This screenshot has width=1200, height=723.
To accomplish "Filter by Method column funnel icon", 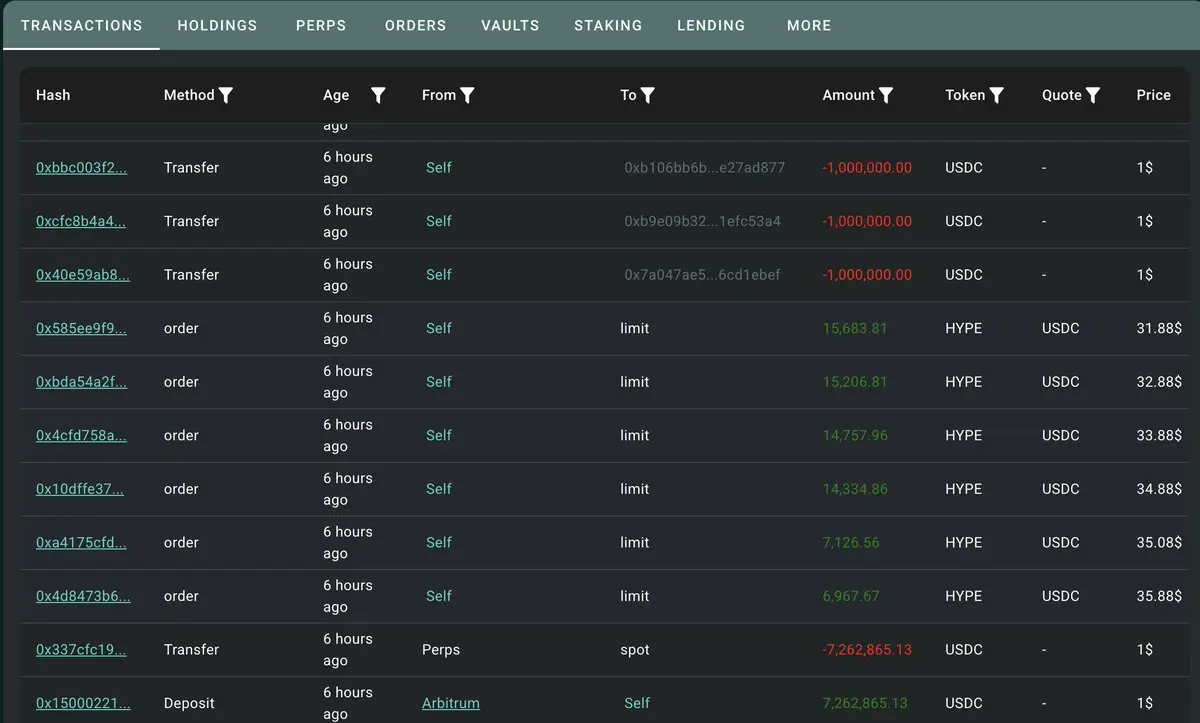I will (226, 95).
